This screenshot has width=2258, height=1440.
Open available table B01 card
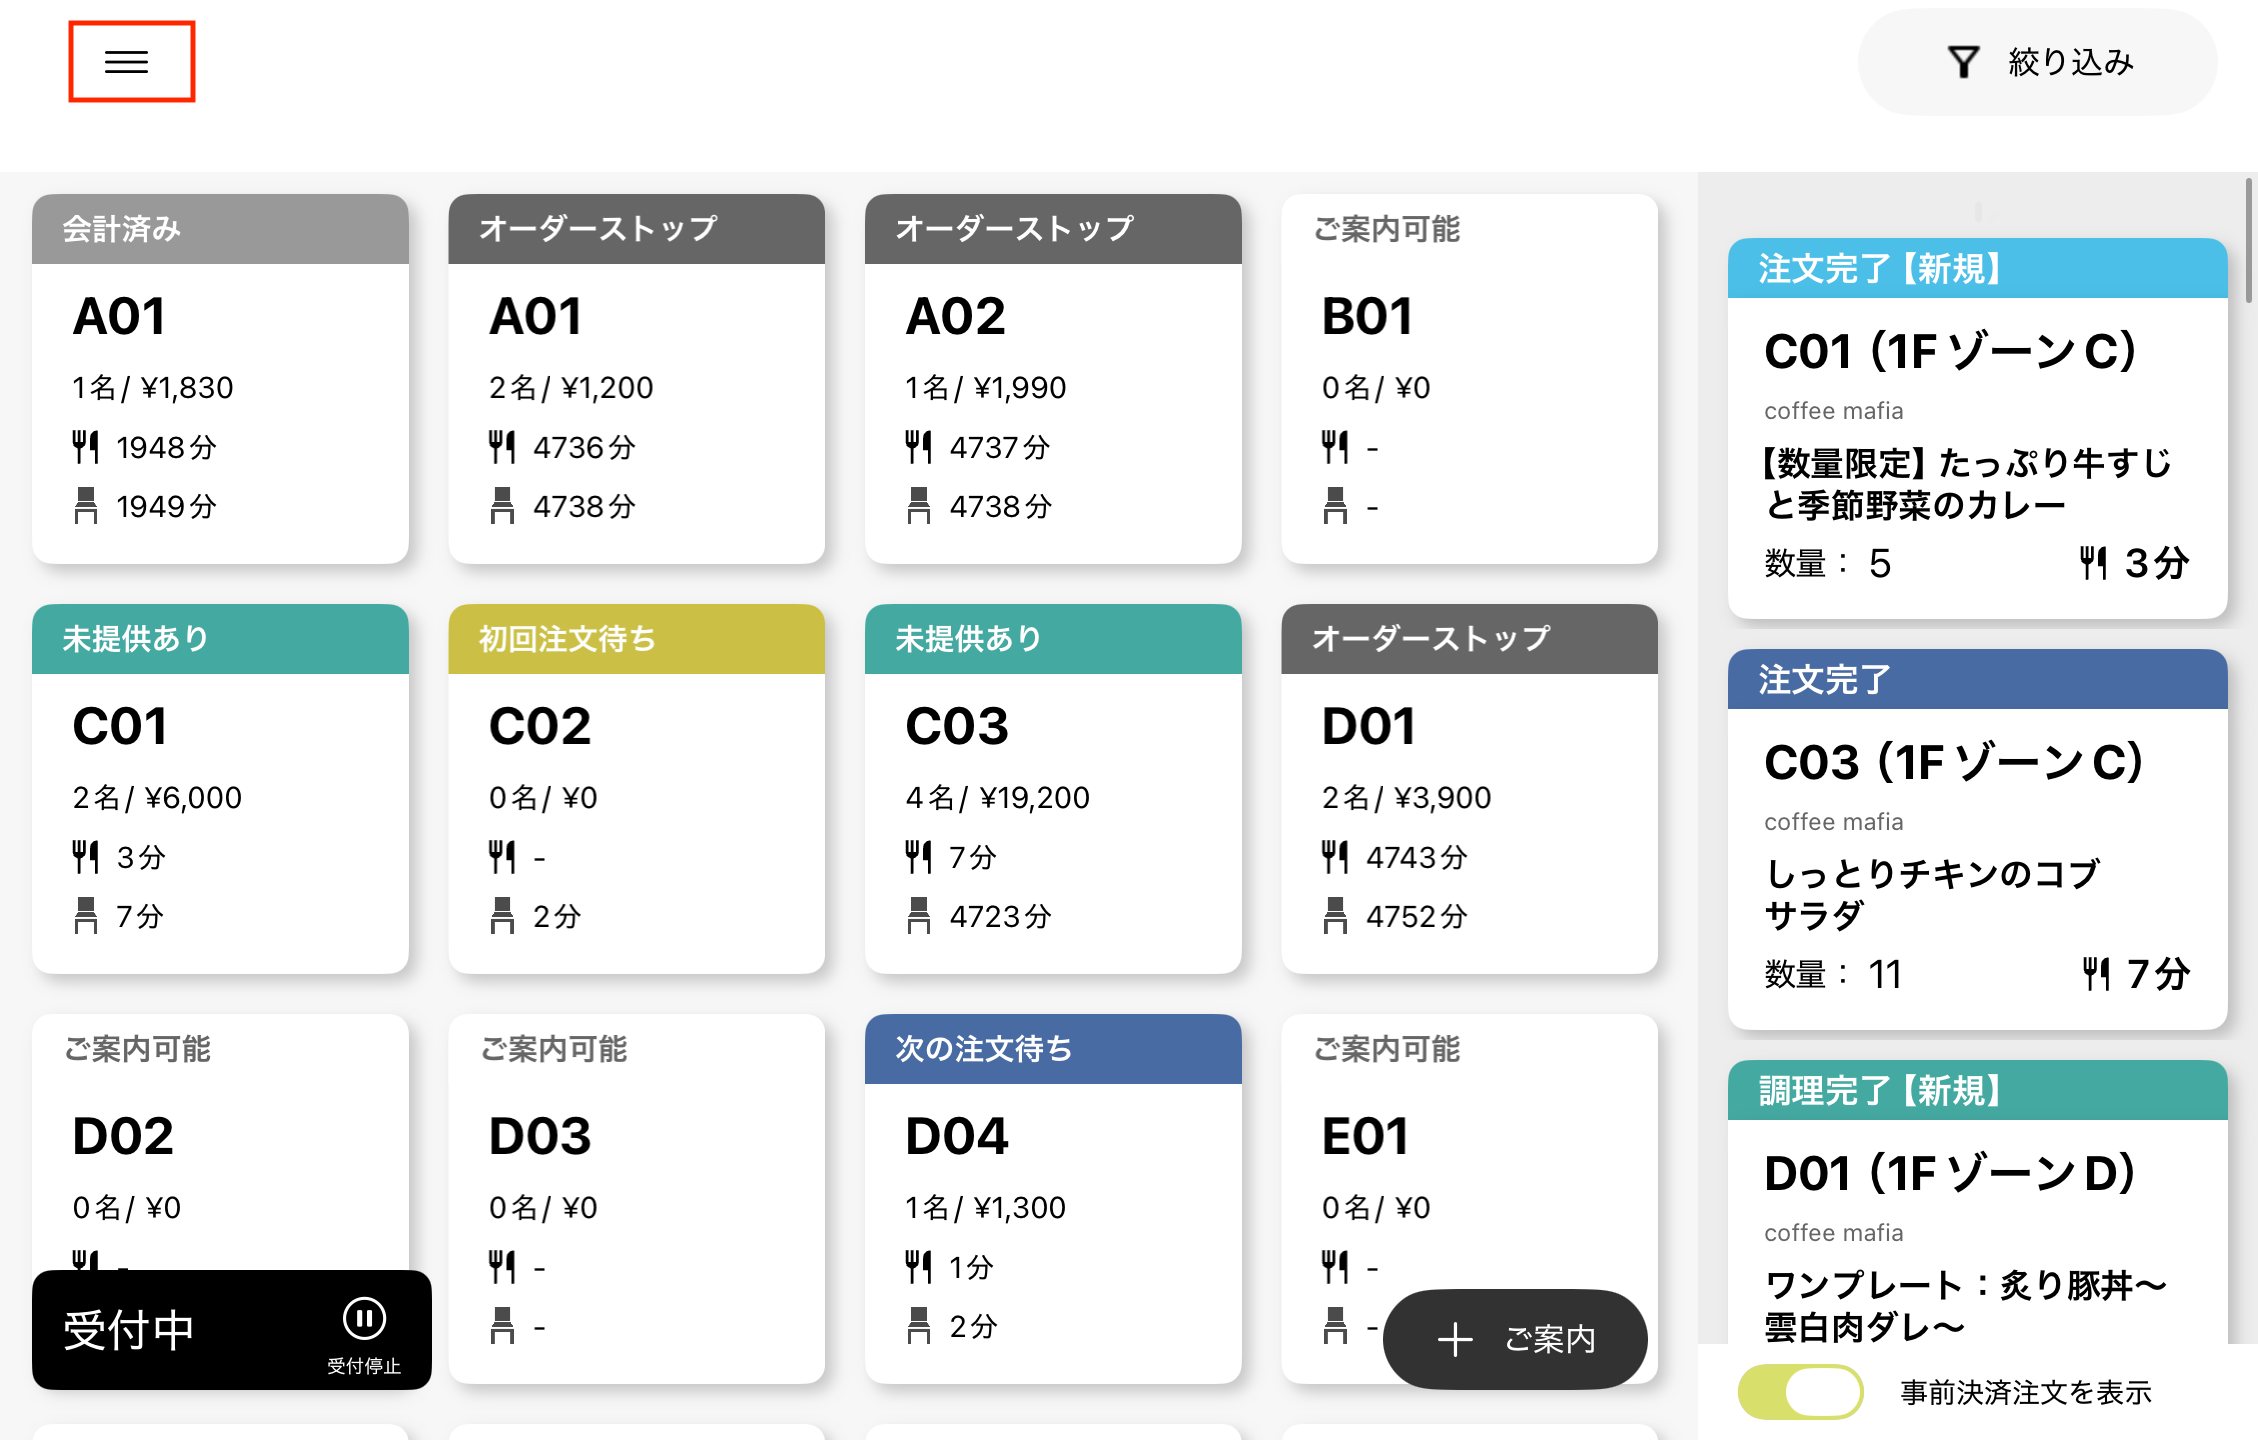click(1469, 380)
